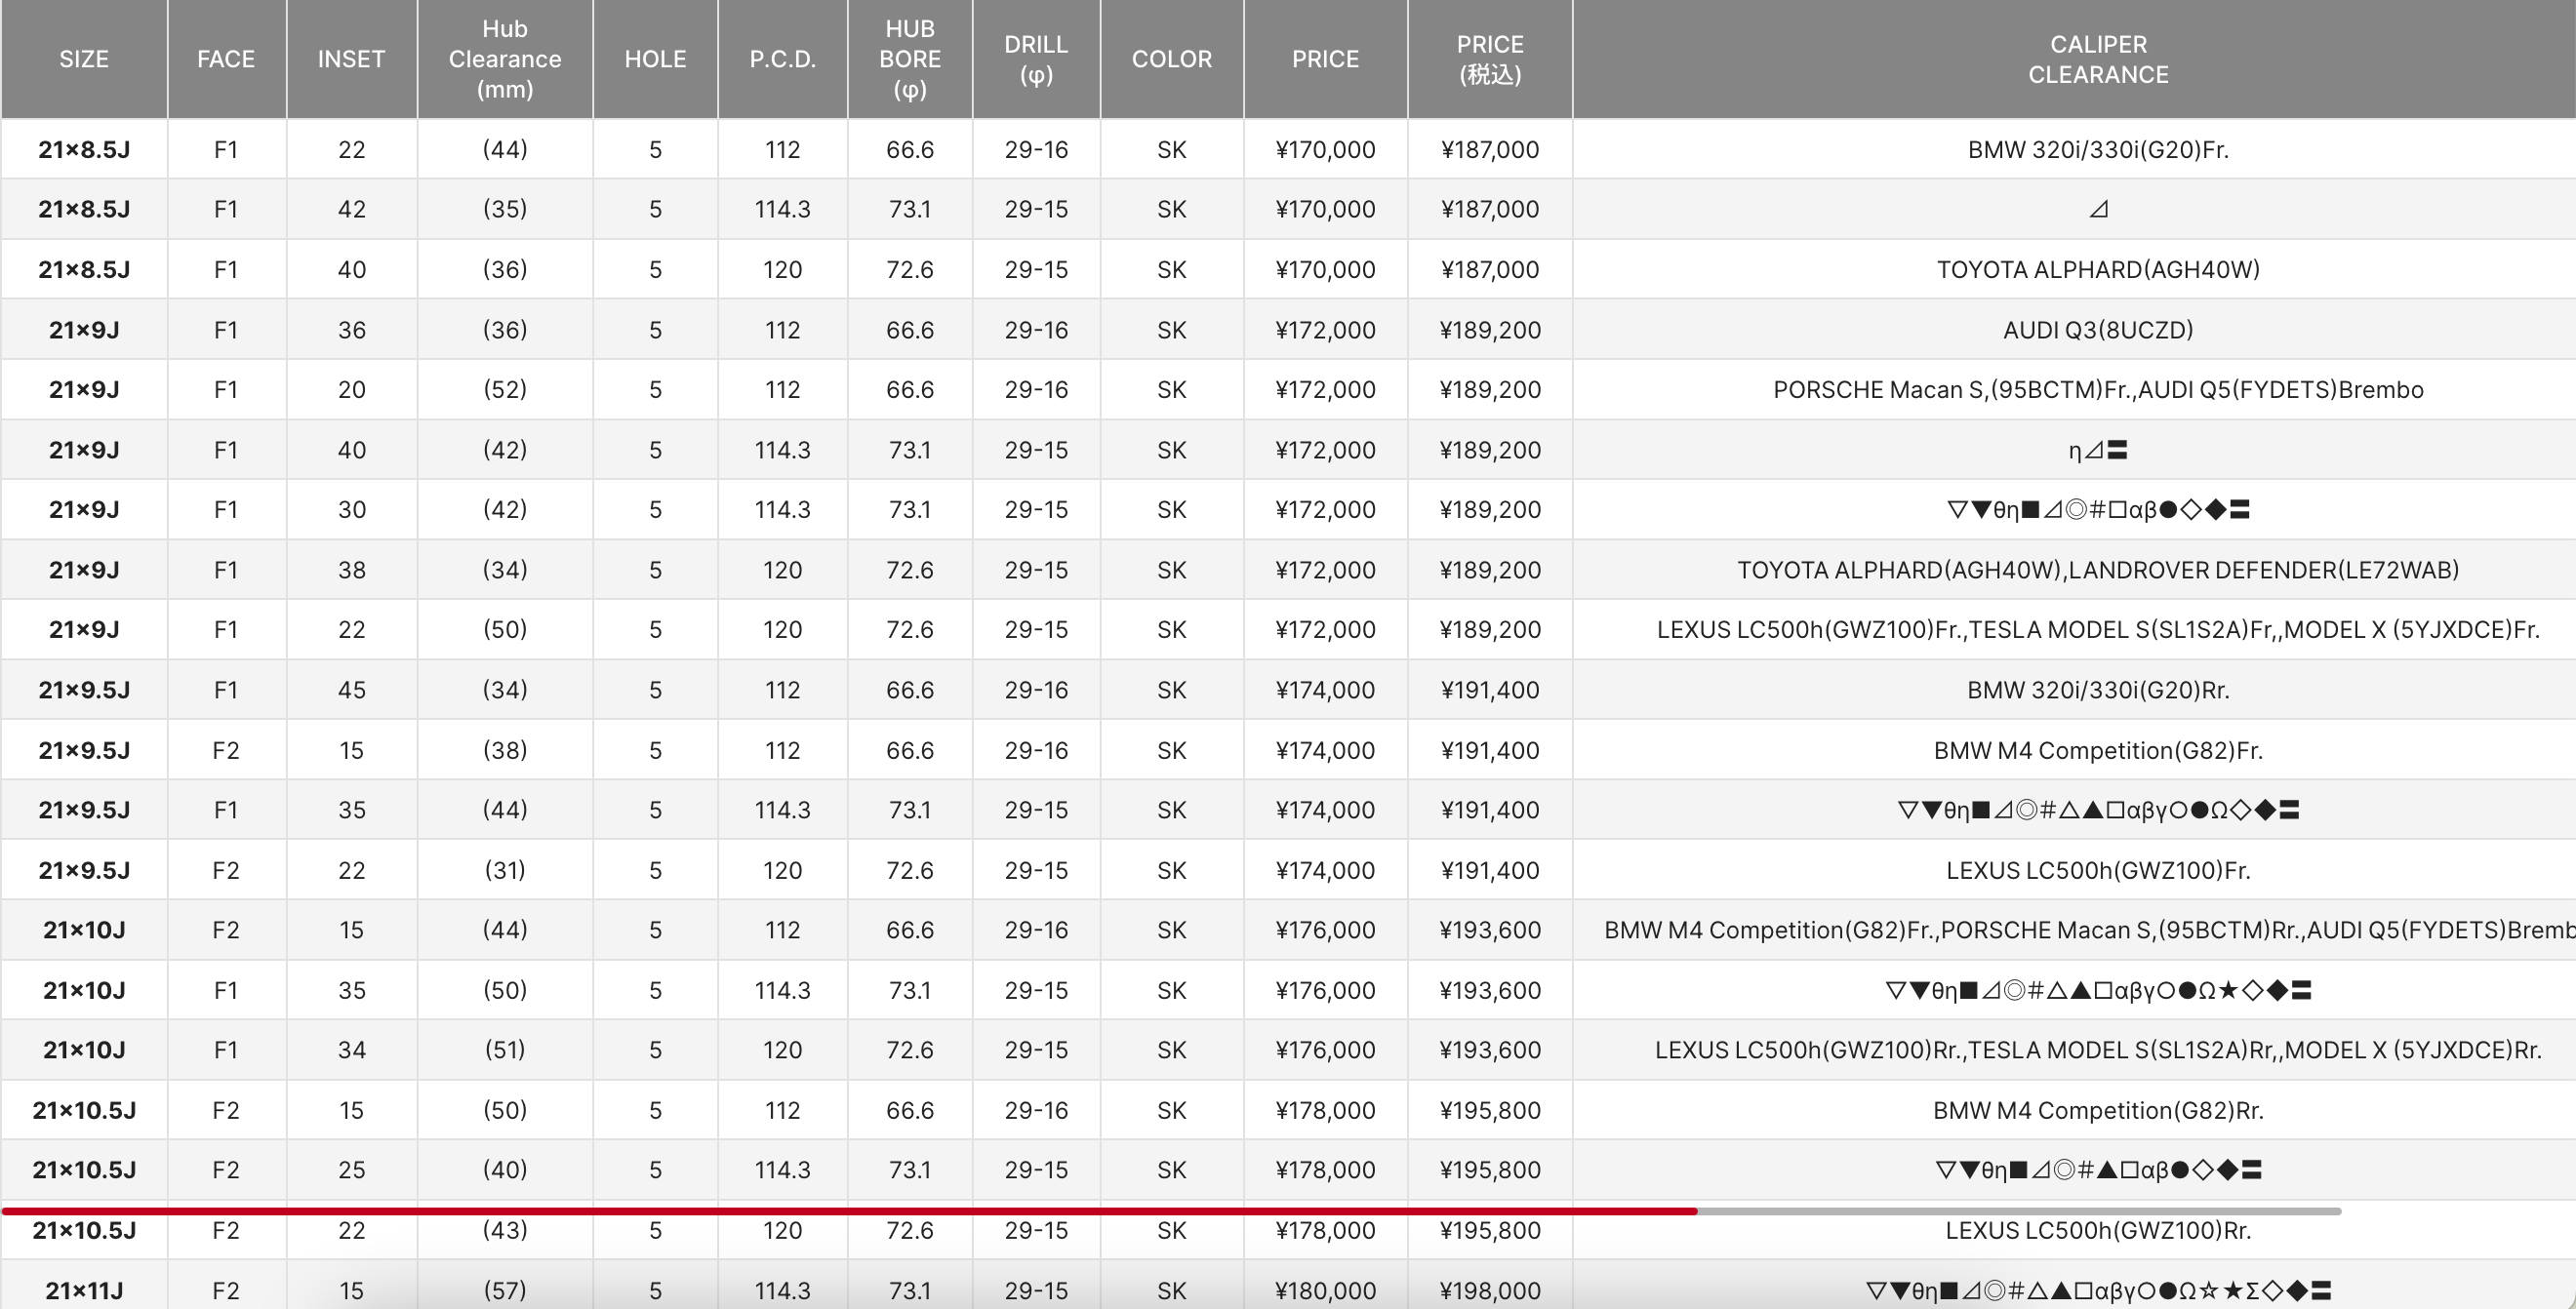Click the COLOR column header
The height and width of the screenshot is (1309, 2576).
click(x=1172, y=59)
